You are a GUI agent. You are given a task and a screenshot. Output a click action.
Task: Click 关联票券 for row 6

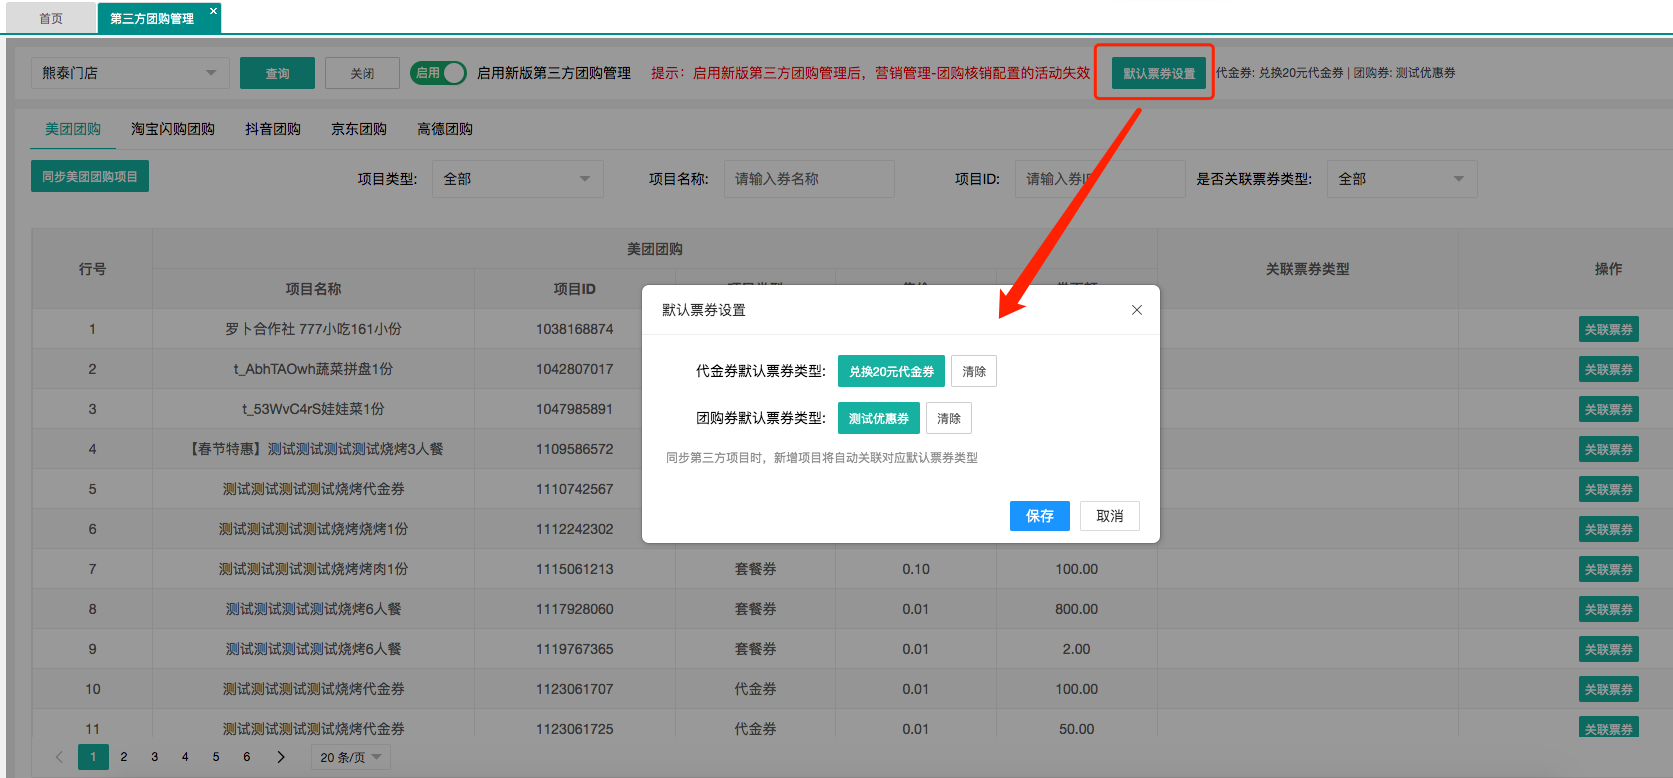1609,529
